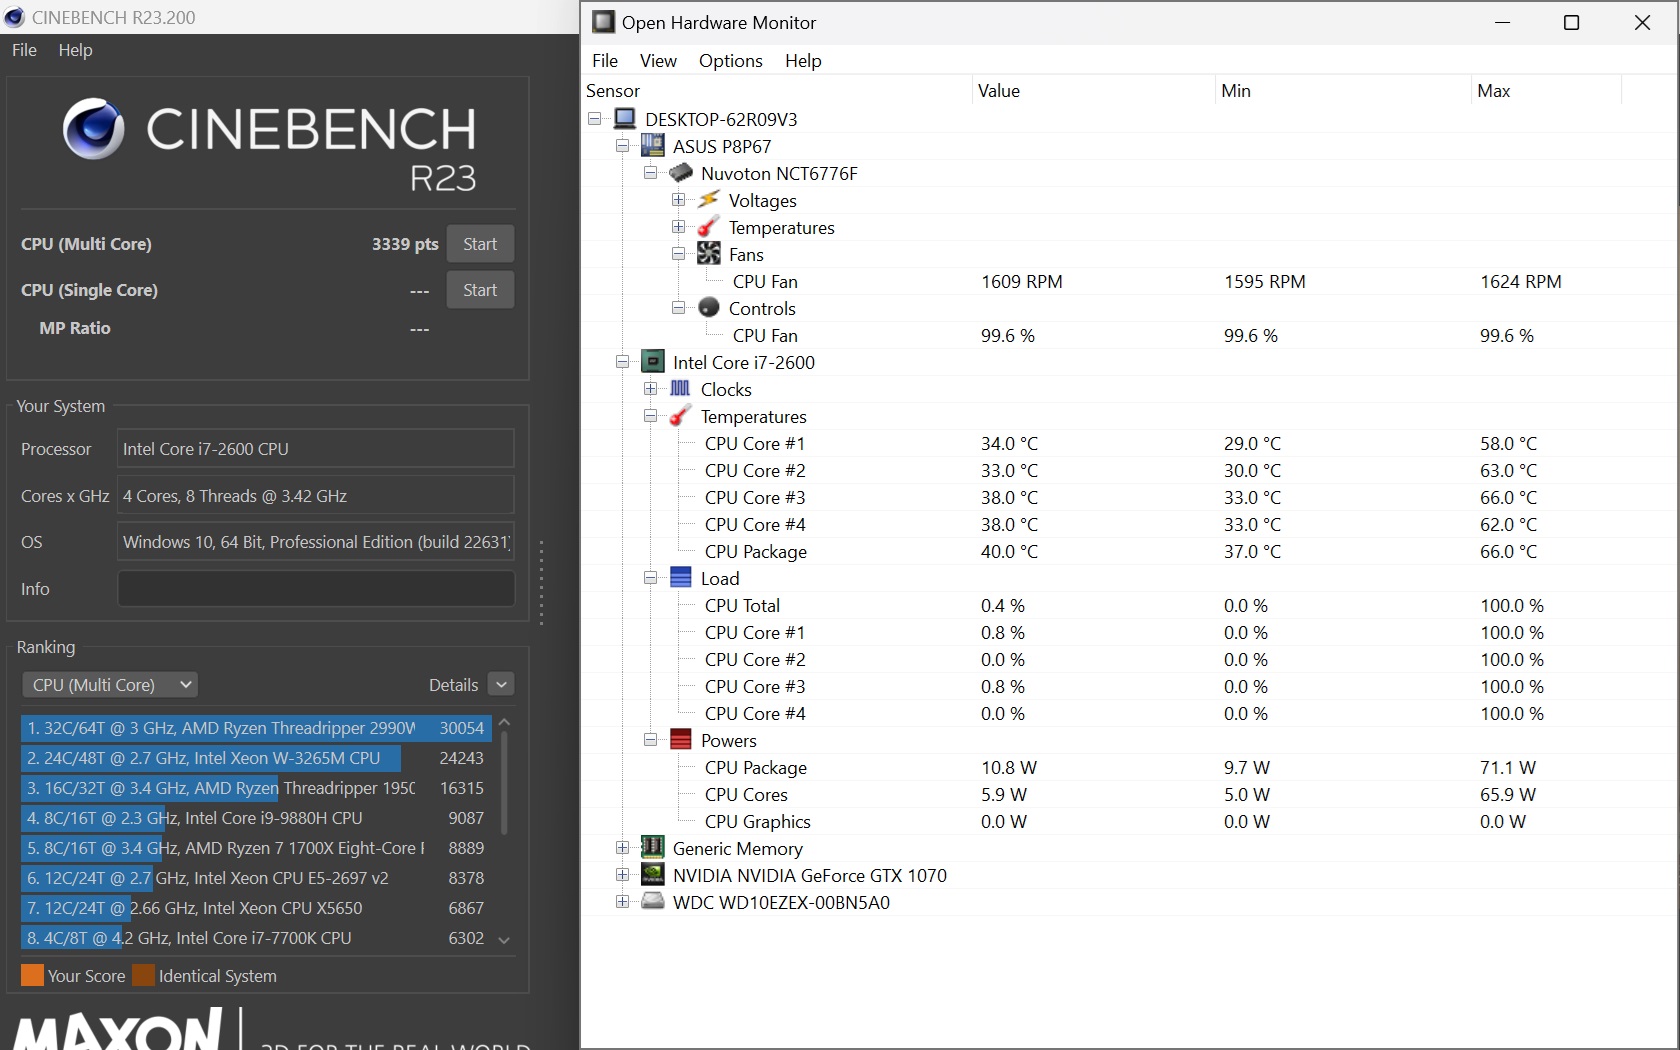
Task: Click the orange Your Score color swatch
Action: [x=32, y=975]
